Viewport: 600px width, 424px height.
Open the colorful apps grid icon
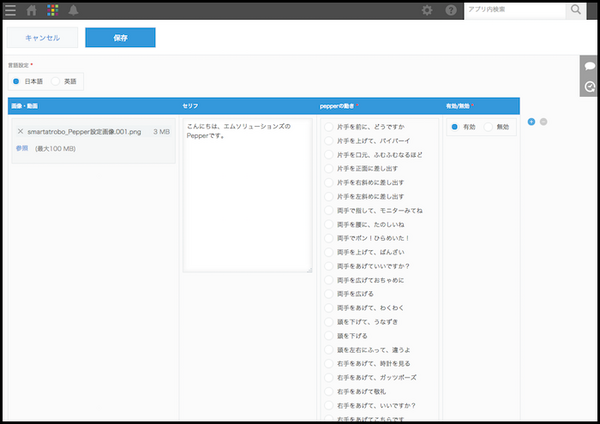click(x=53, y=10)
